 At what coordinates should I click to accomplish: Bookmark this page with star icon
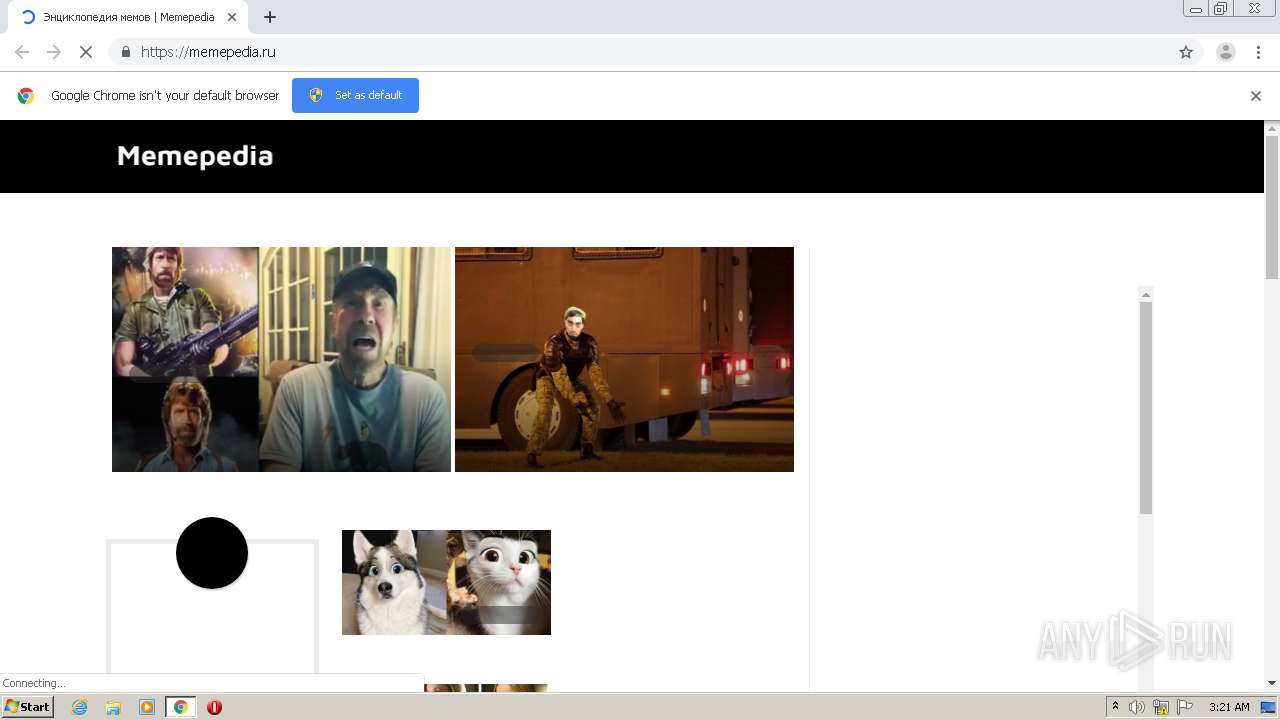pos(1186,52)
